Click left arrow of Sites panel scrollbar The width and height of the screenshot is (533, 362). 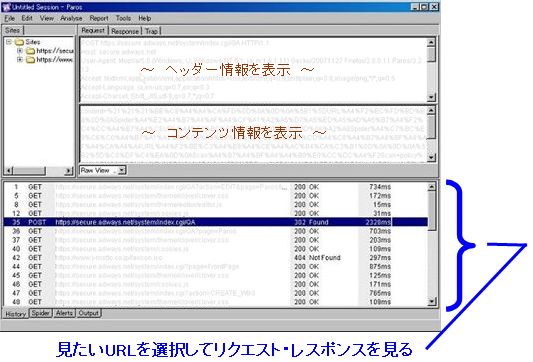tap(9, 171)
